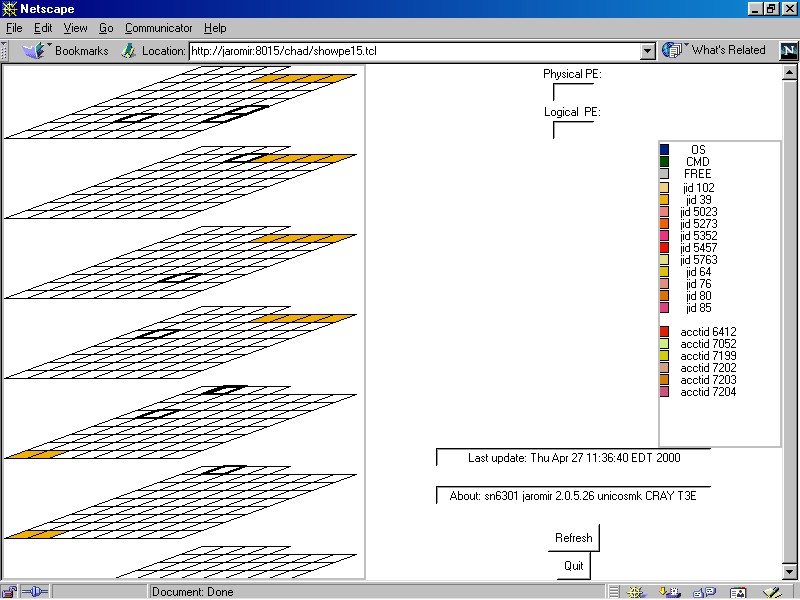This screenshot has height=600, width=800.
Task: Click the jid 102 color swatch
Action: coord(664,187)
